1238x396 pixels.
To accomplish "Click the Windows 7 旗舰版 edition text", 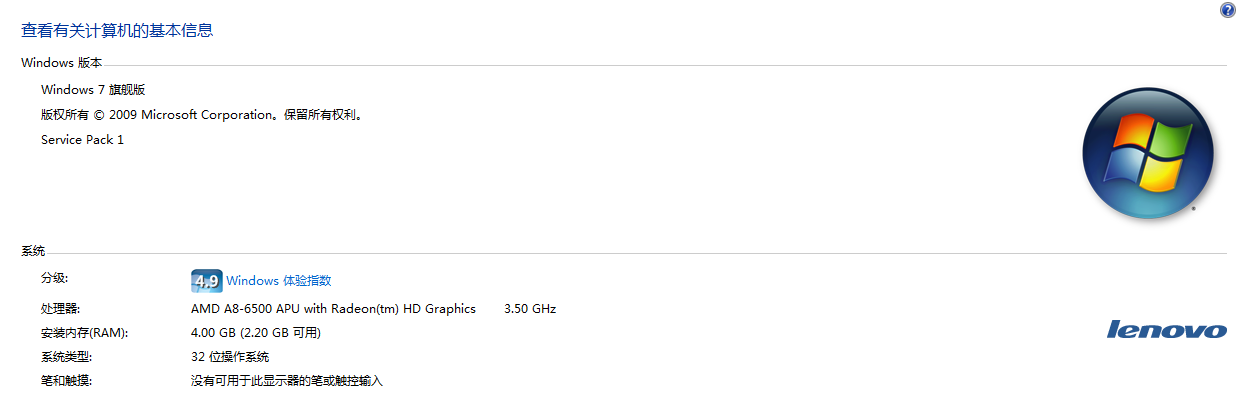I will (x=93, y=90).
